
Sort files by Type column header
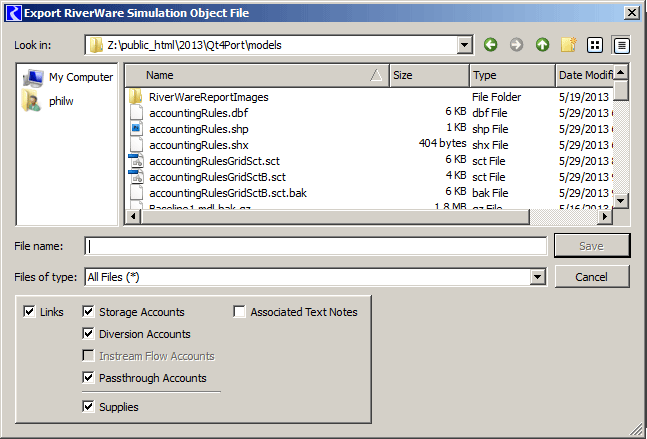[x=512, y=75]
